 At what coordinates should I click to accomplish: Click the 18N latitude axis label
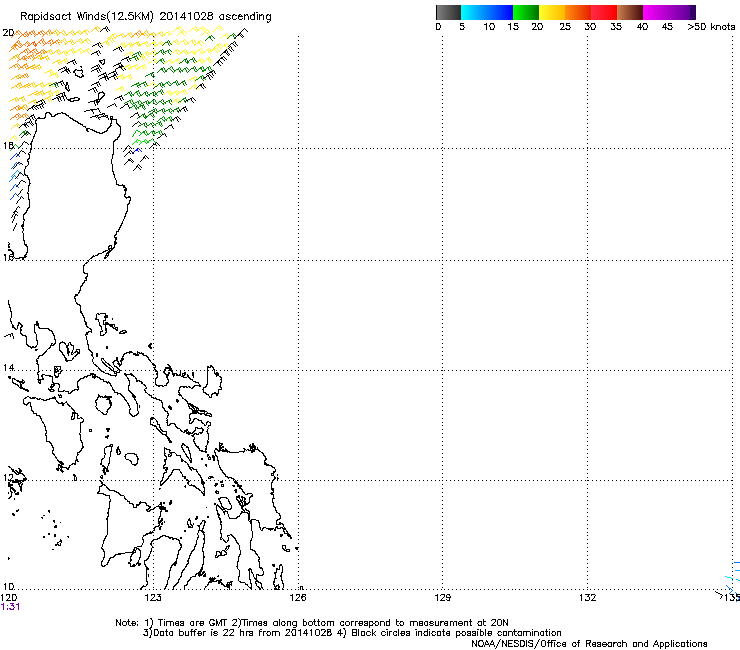(x=8, y=145)
